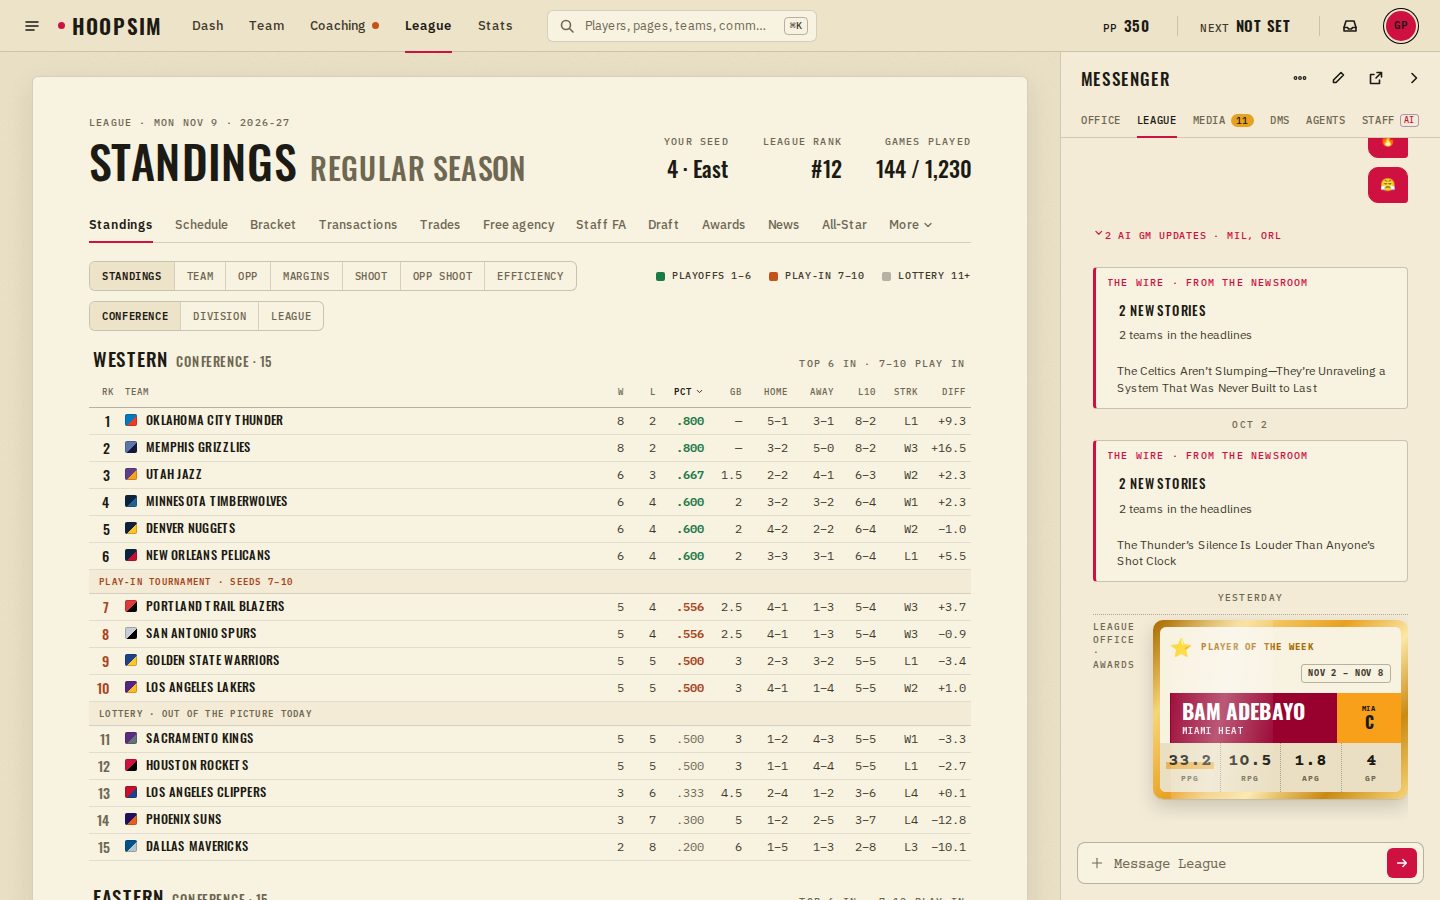Switch to the Schedule tab
Image resolution: width=1440 pixels, height=900 pixels.
201,225
